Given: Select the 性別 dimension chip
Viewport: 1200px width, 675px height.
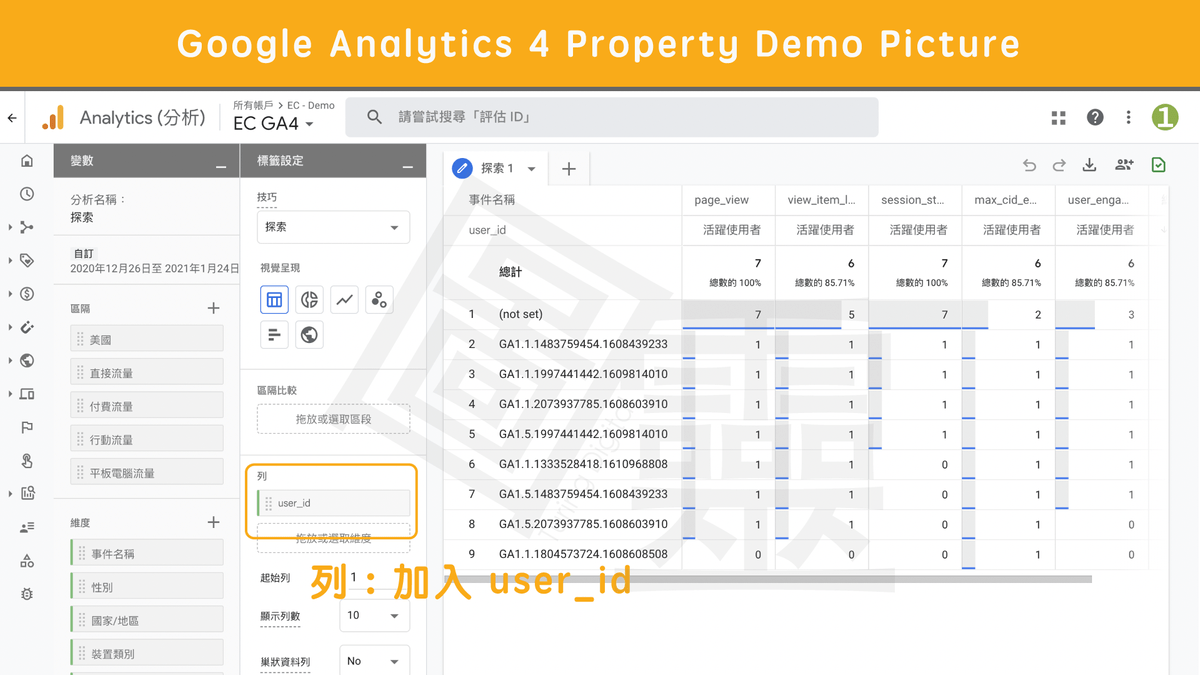Looking at the screenshot, I should (147, 587).
